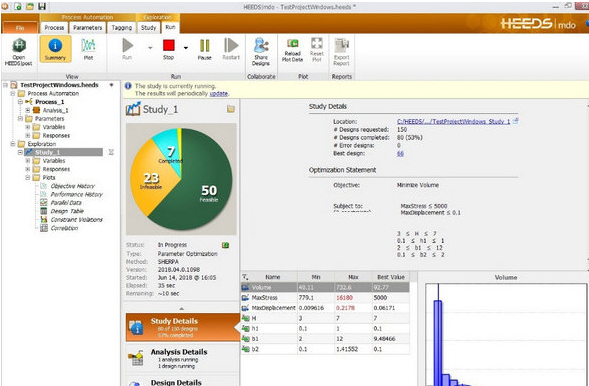The height and width of the screenshot is (386, 589).
Task: Switch to the Process tab
Action: coord(54,28)
